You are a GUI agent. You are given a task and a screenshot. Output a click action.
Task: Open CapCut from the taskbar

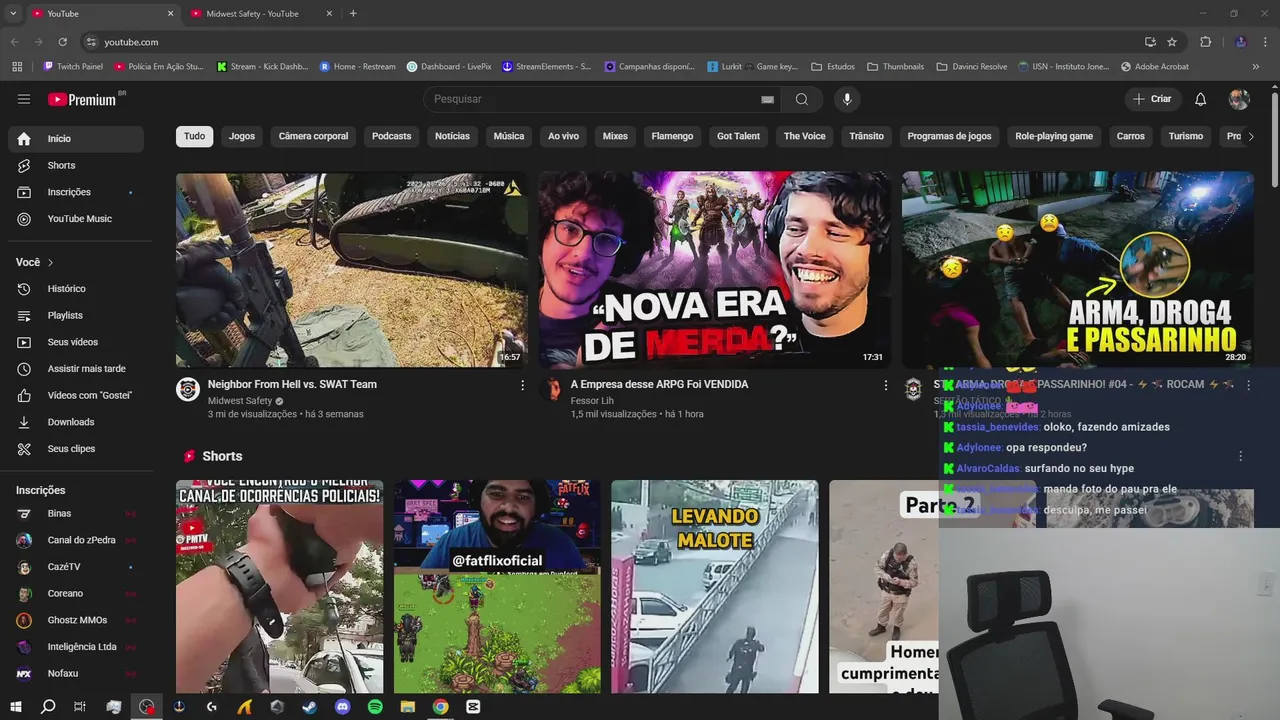(x=473, y=707)
